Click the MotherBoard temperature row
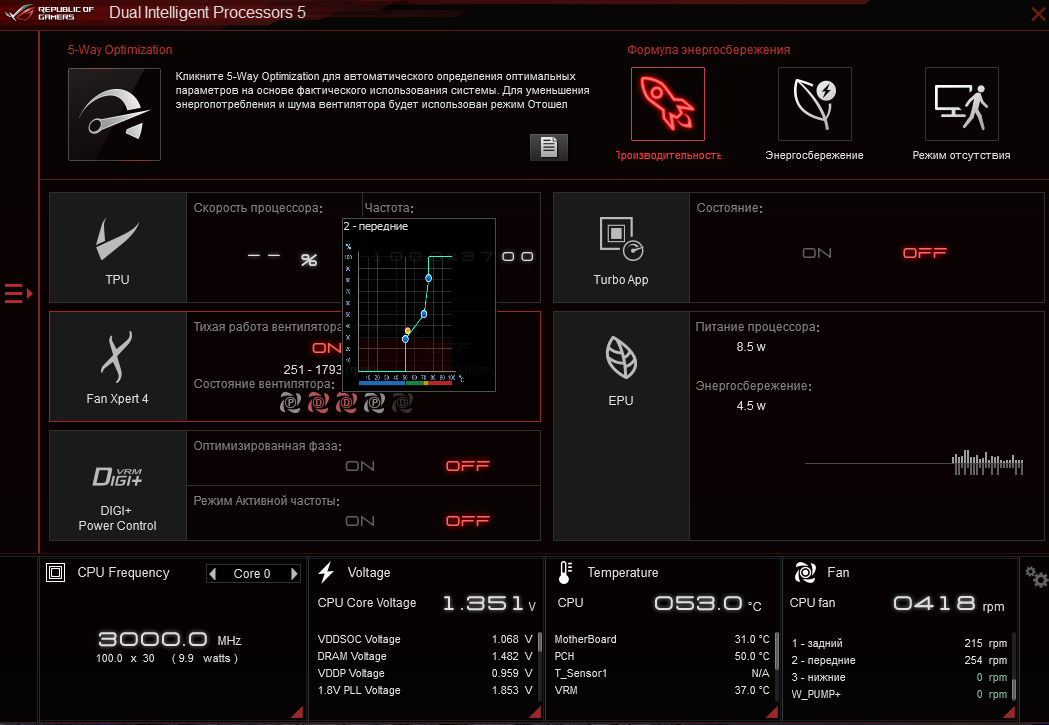 662,639
